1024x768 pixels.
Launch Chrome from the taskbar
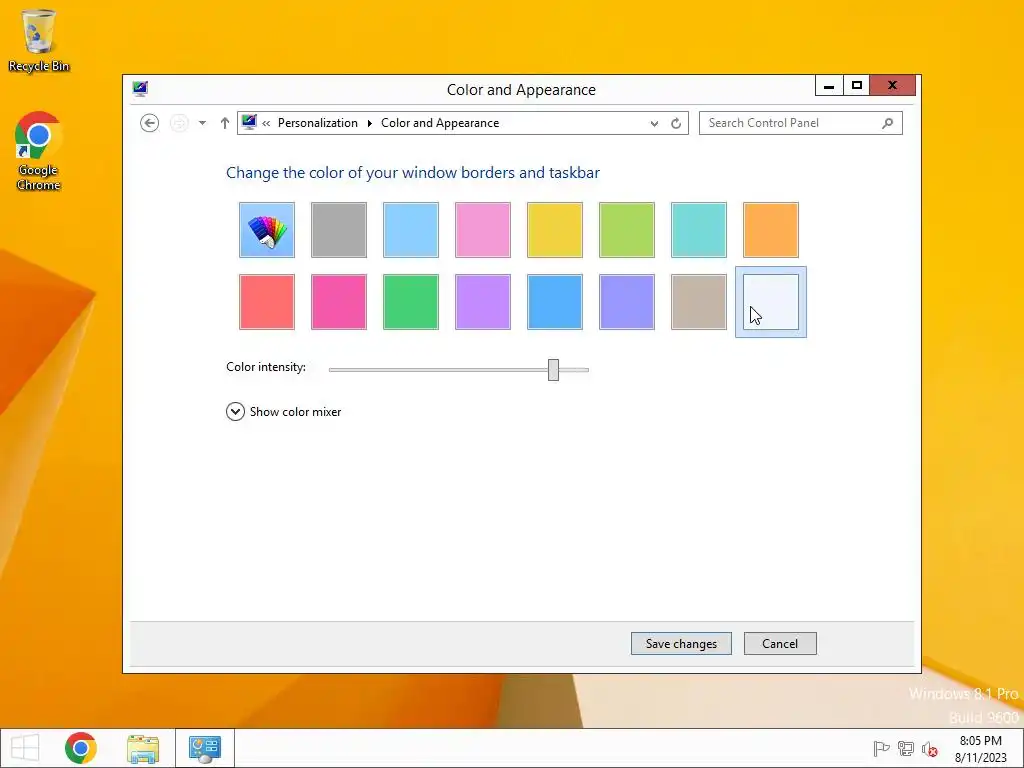pyautogui.click(x=80, y=748)
